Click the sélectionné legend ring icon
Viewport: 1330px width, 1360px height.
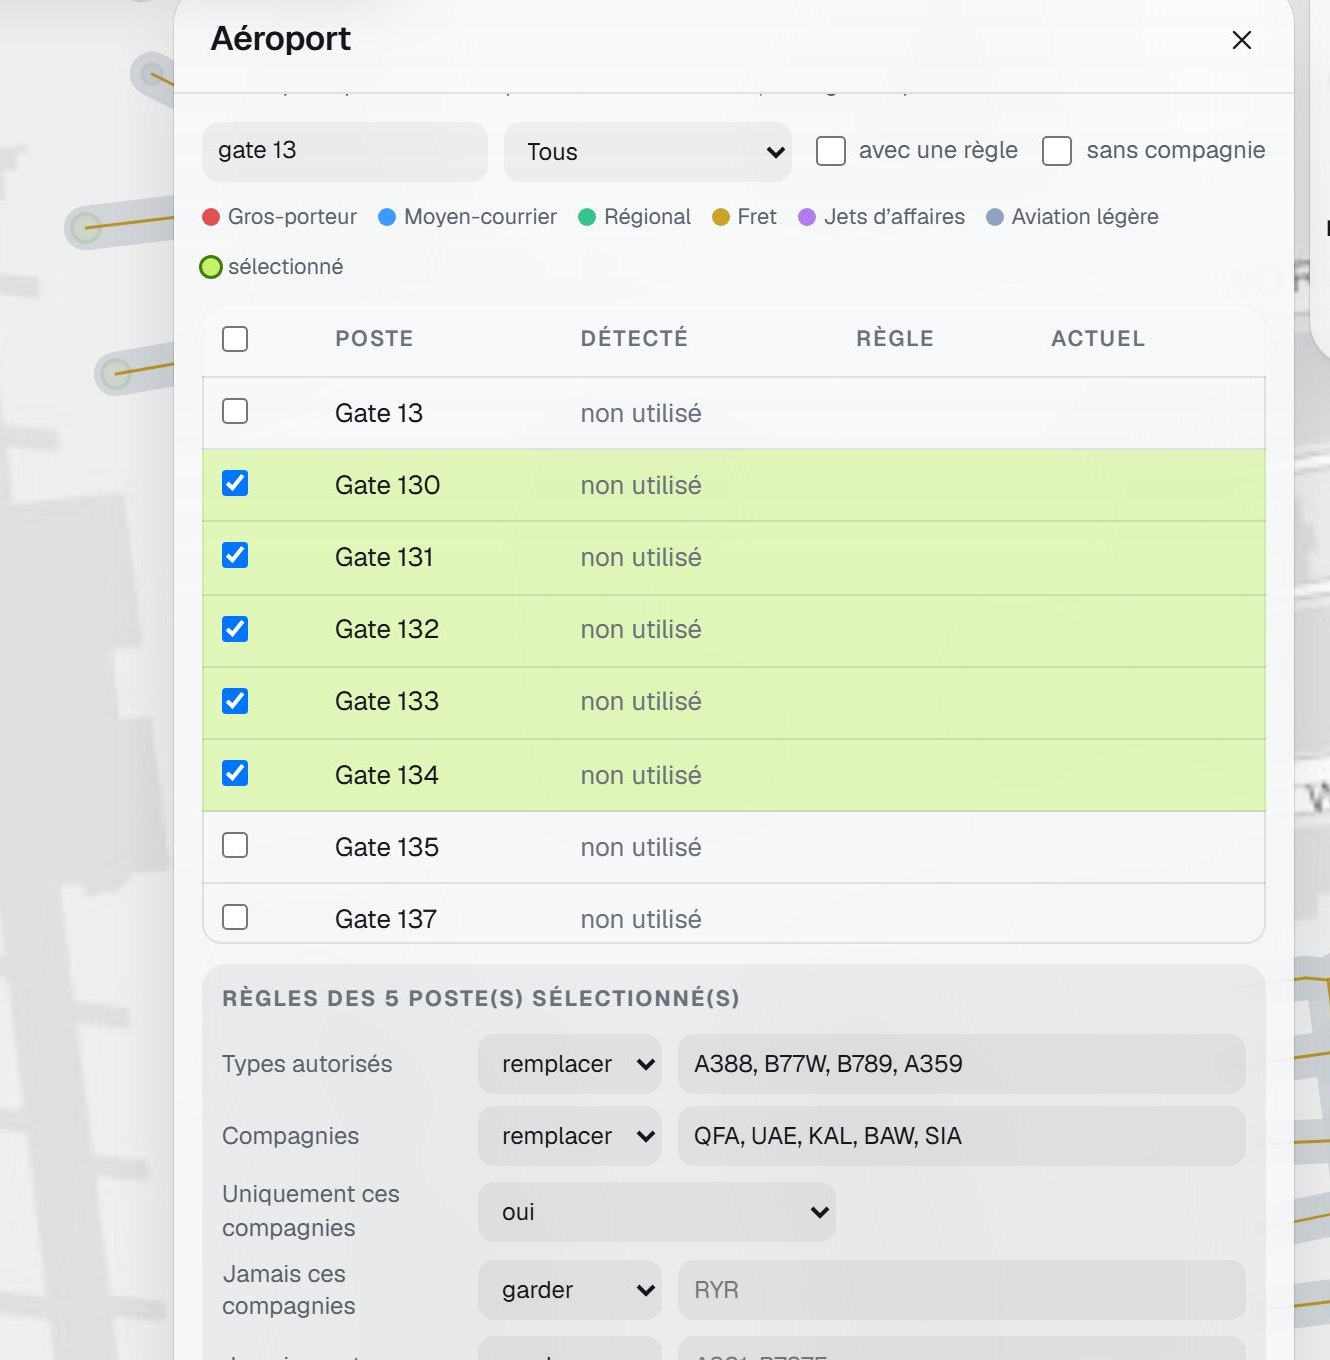tap(211, 267)
